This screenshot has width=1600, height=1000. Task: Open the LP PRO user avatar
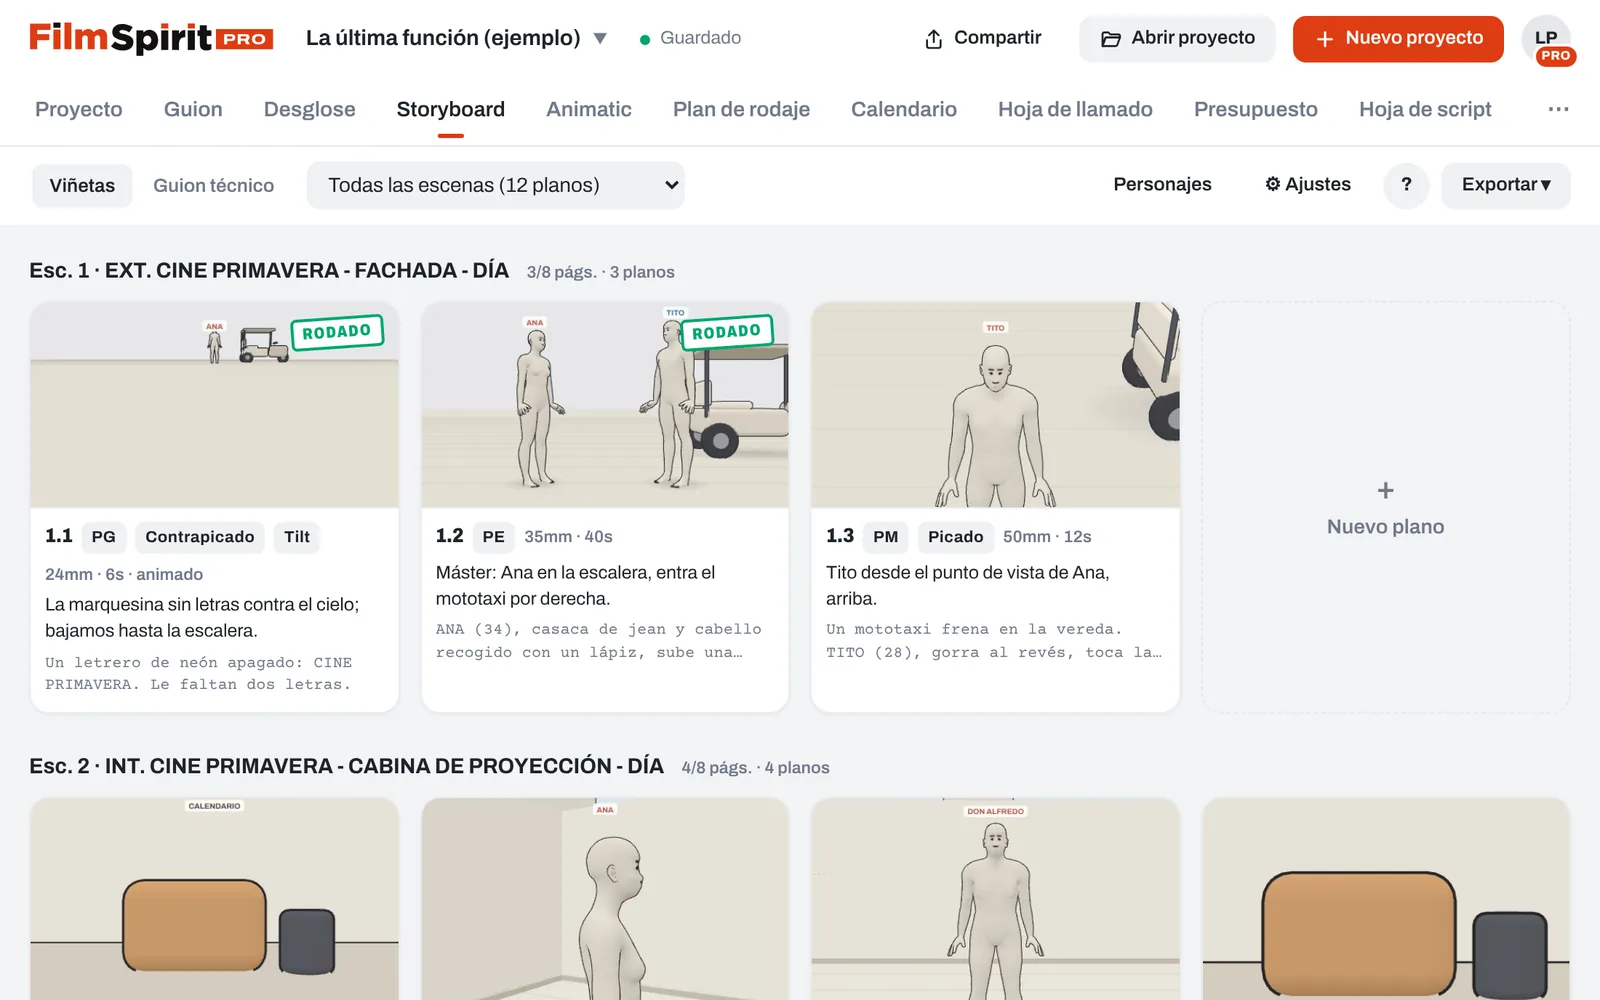pos(1547,40)
